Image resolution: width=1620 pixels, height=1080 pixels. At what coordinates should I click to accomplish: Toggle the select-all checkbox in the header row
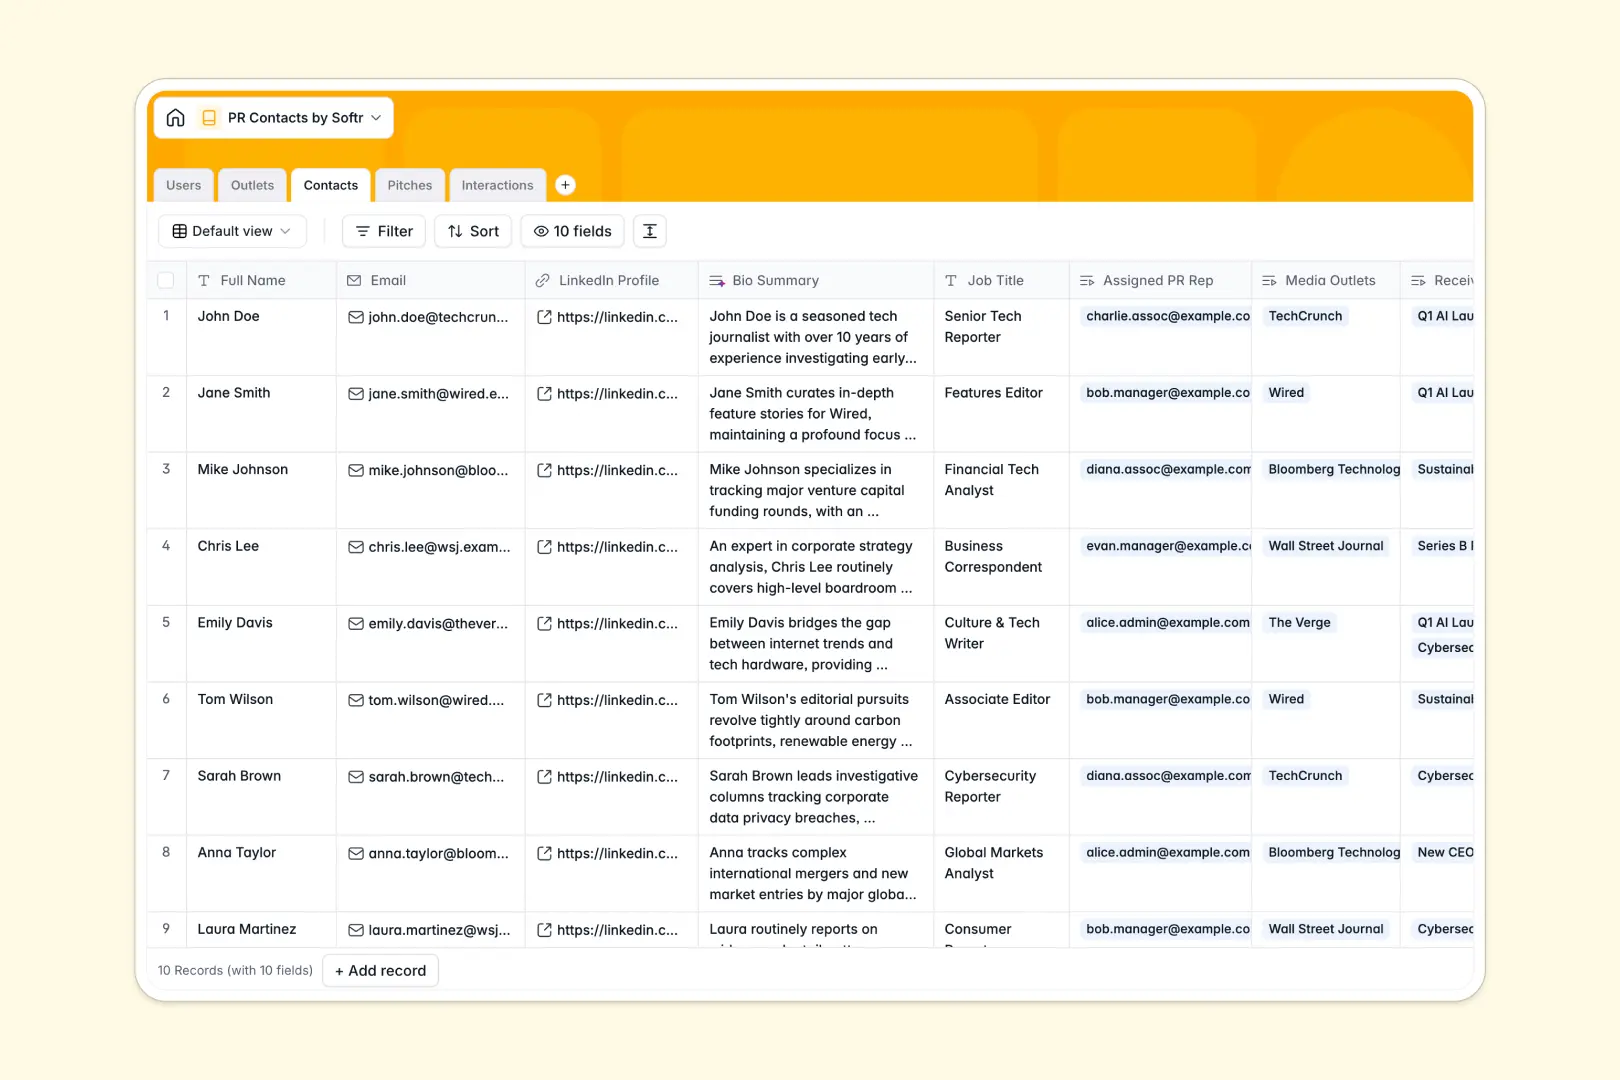(166, 280)
